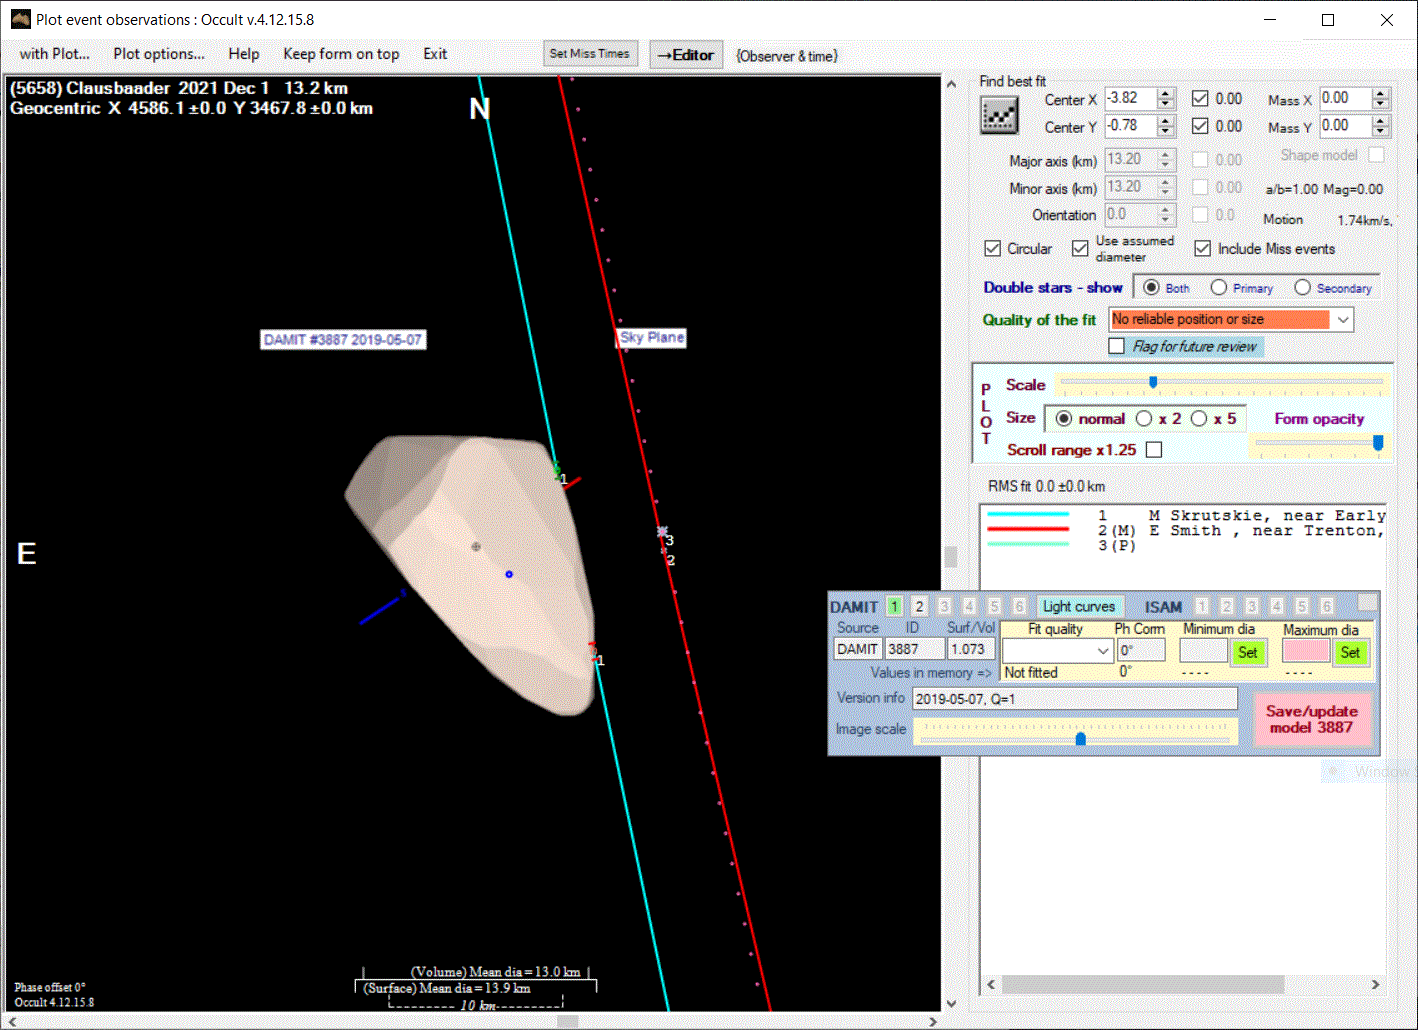Uncheck the Circular checkbox
The image size is (1418, 1030).
coord(993,249)
